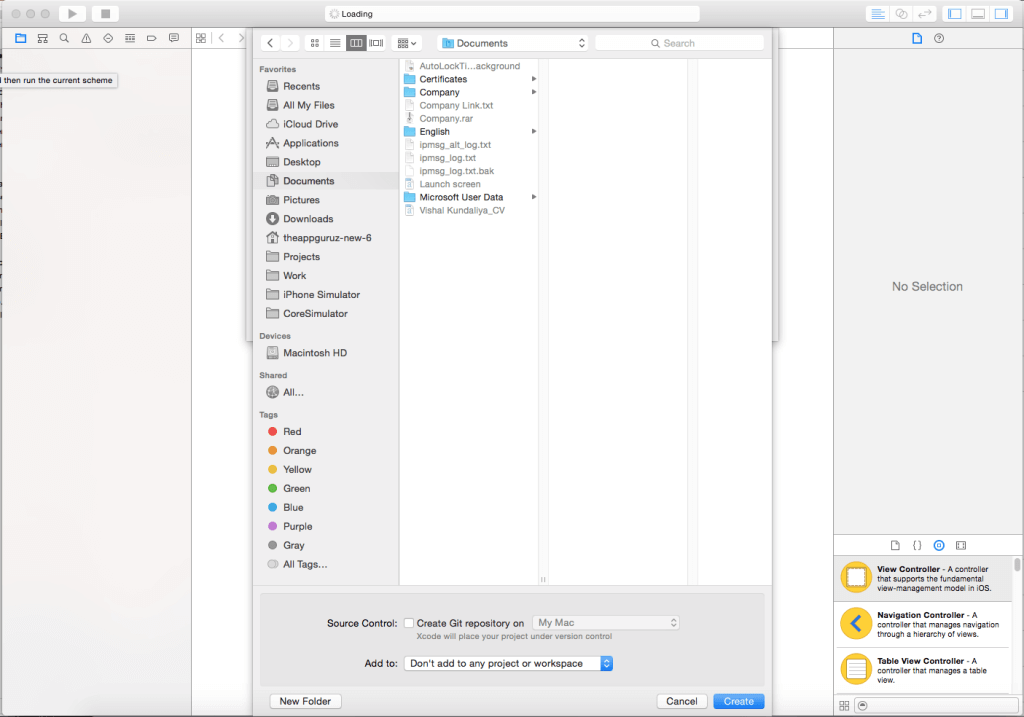Click the New Folder button

[305, 701]
